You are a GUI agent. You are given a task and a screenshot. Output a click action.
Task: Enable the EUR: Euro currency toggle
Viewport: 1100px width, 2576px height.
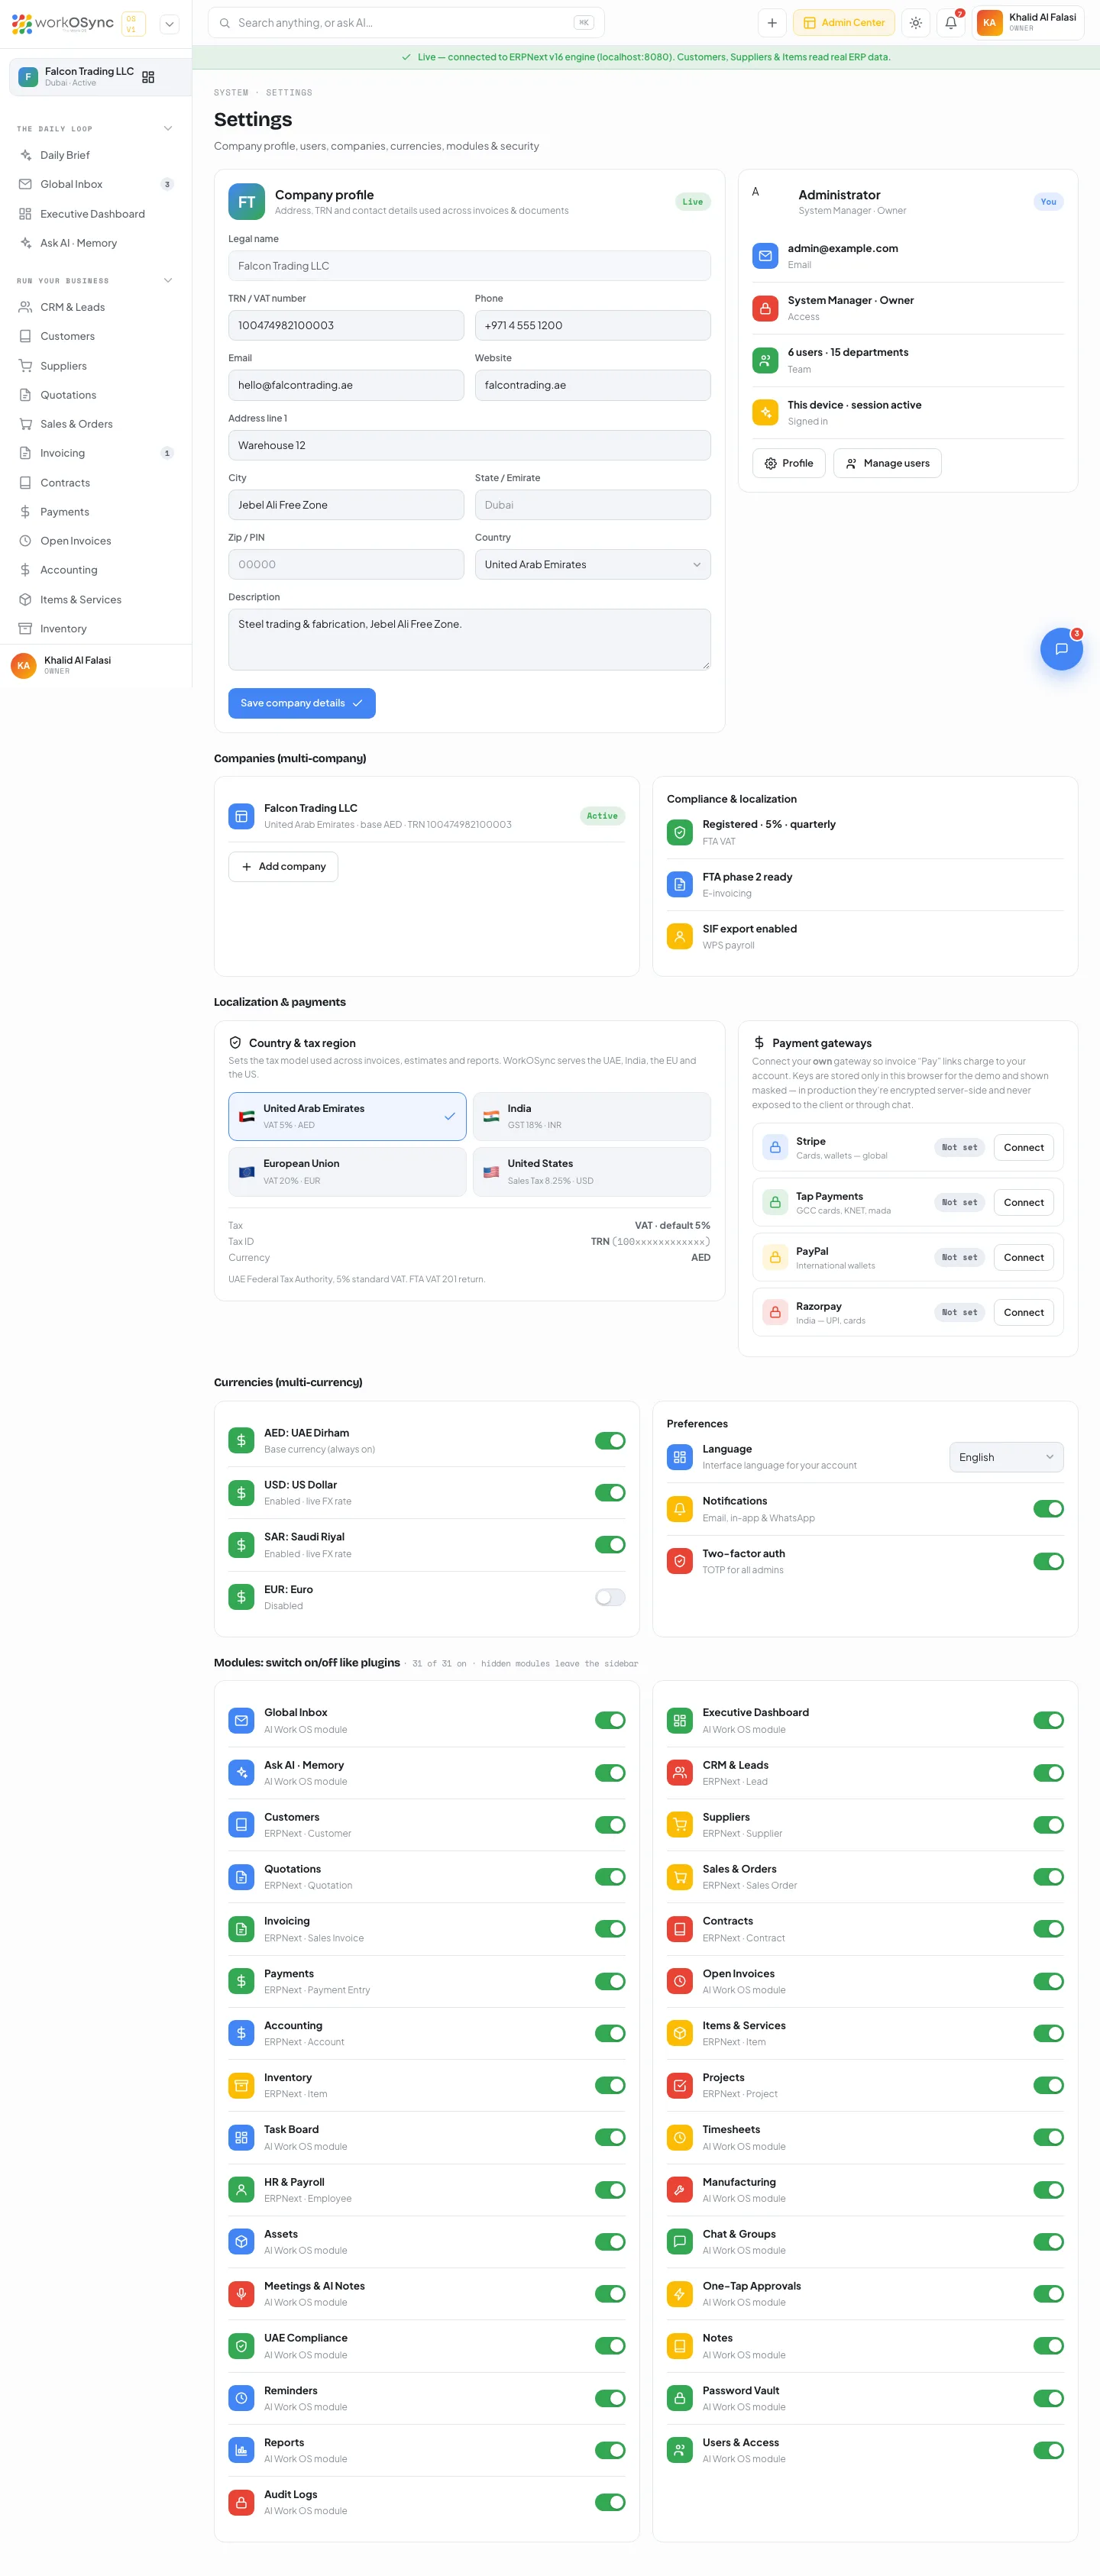click(610, 1597)
